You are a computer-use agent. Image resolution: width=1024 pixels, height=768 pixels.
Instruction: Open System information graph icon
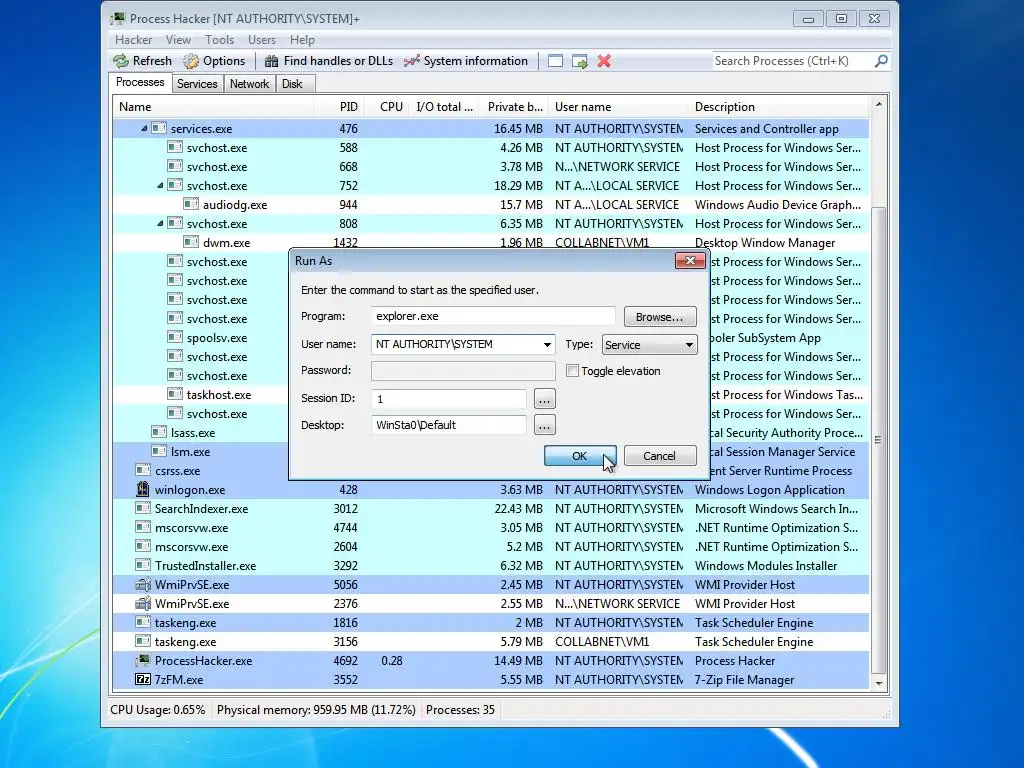[411, 61]
